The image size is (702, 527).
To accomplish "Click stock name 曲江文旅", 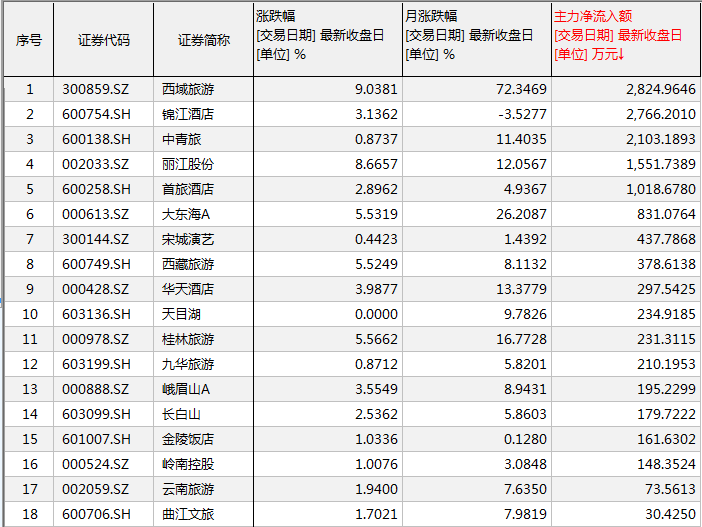I will 188,514.
